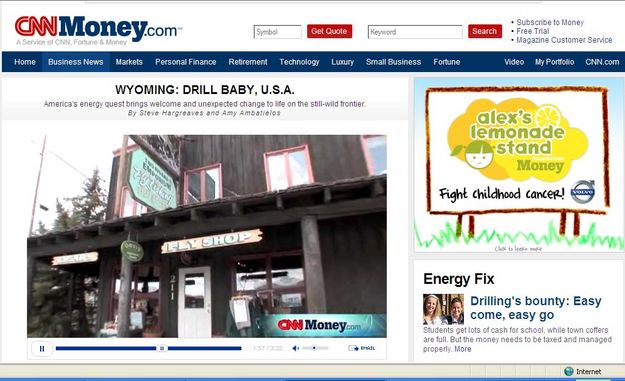Open the Magazine Customer Service link
625x381 pixels.
564,40
